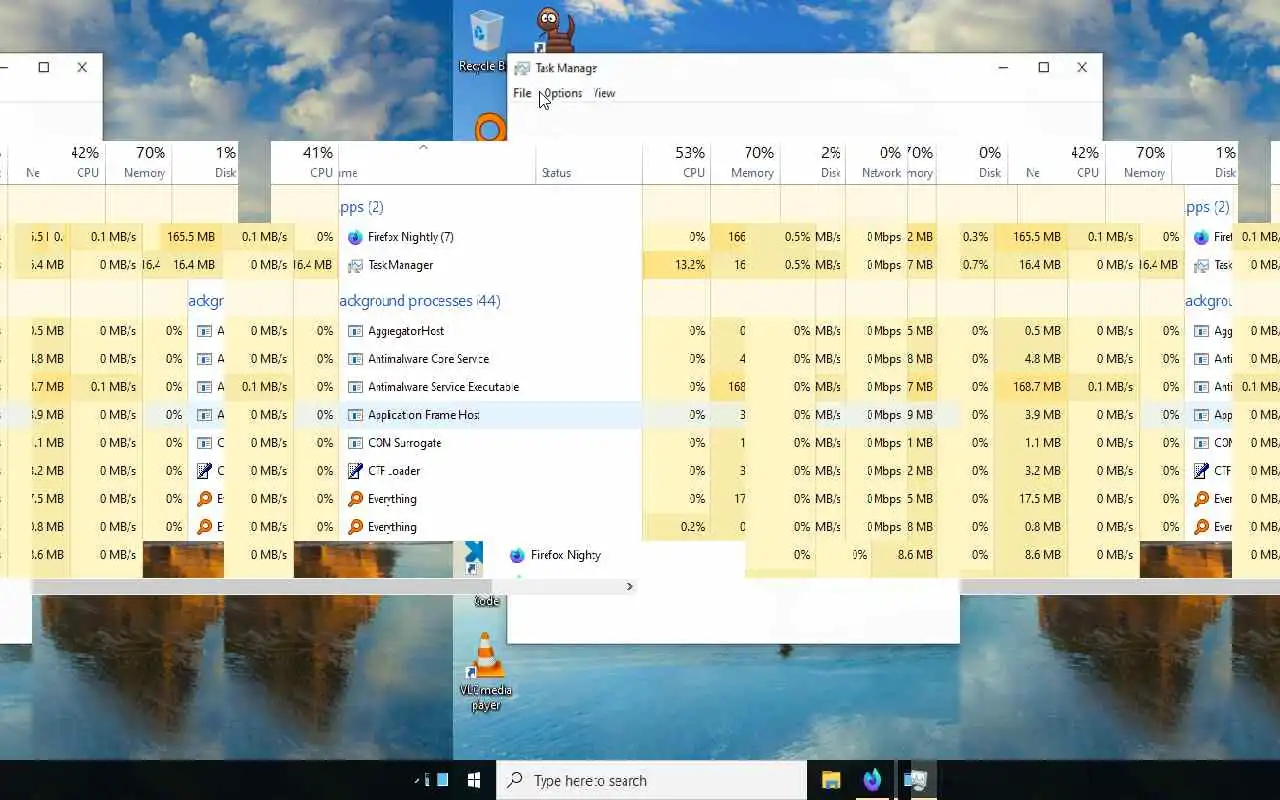
Task: Select the VS Code desktop shortcut icon
Action: coord(473,556)
